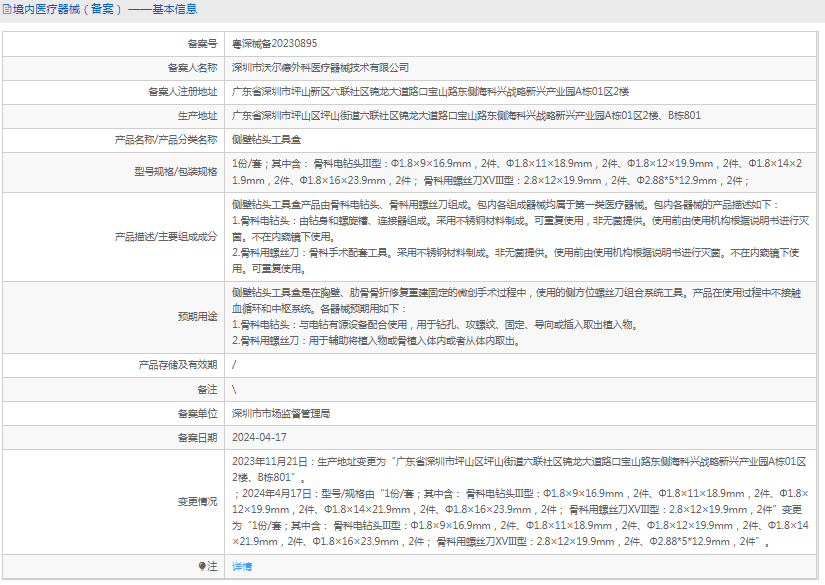Select the line 1.骨科电钻头：与电钻有源设备配合使用
The image size is (825, 585).
pos(436,325)
